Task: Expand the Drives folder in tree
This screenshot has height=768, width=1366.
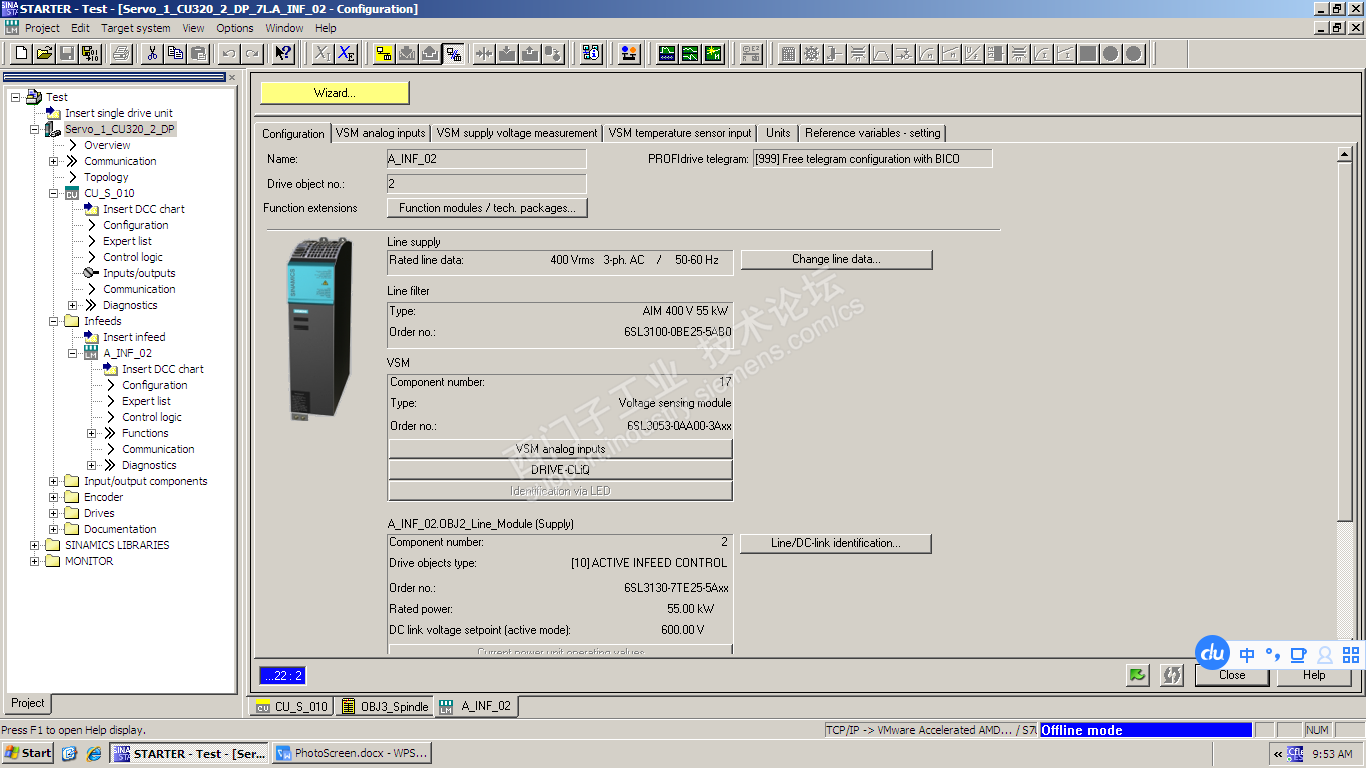Action: click(x=53, y=513)
